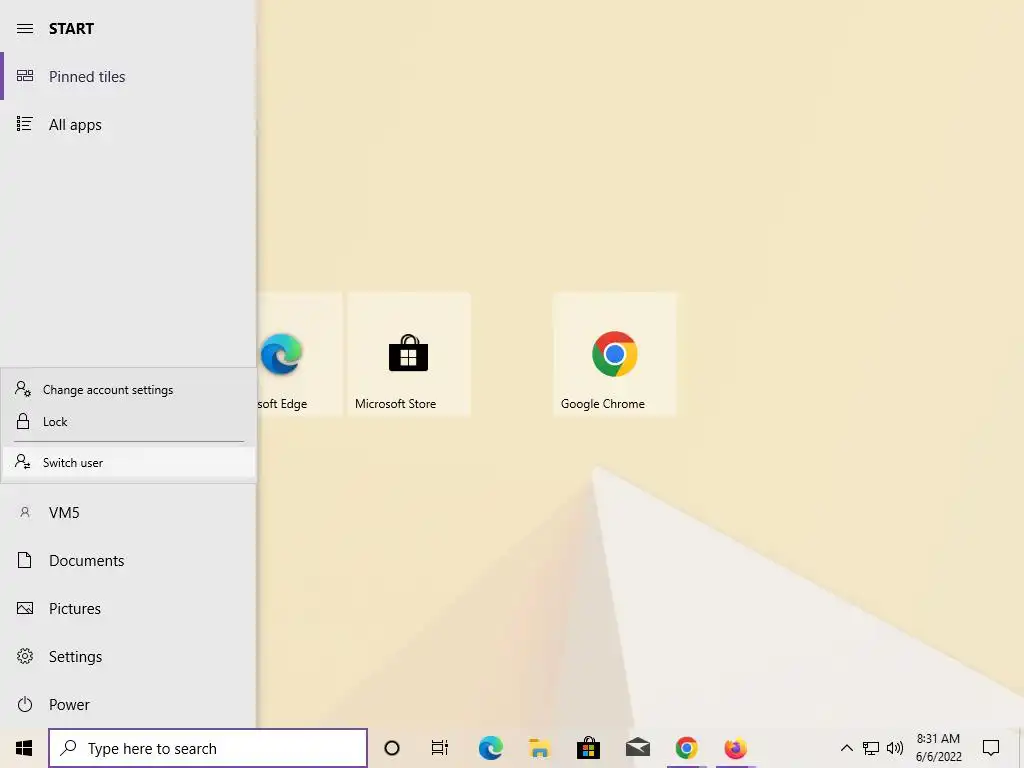The width and height of the screenshot is (1024, 768).
Task: Open Microsoft Edge from the taskbar
Action: point(490,748)
